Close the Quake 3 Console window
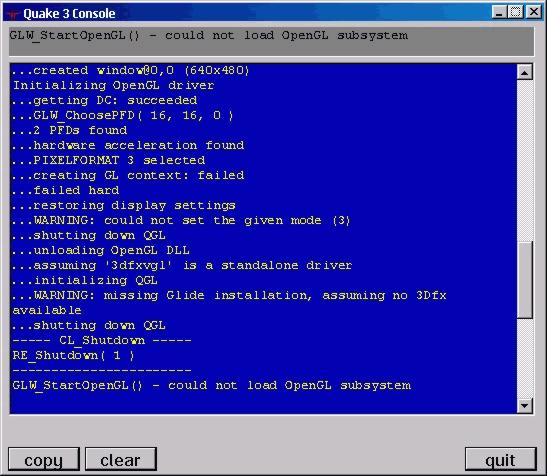 534,12
